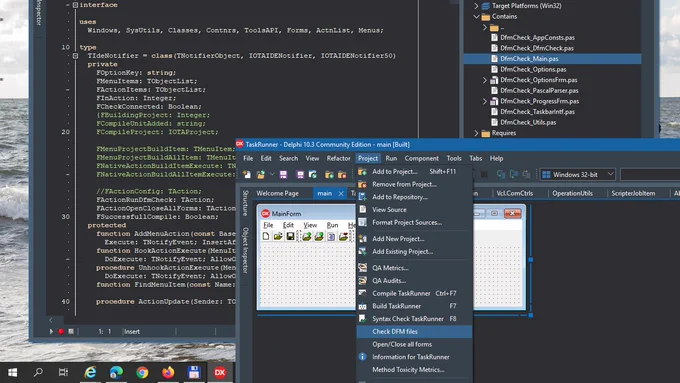Viewport: 680px width, 383px height.
Task: Click the red macro Record button in status bar
Action: pos(61,331)
